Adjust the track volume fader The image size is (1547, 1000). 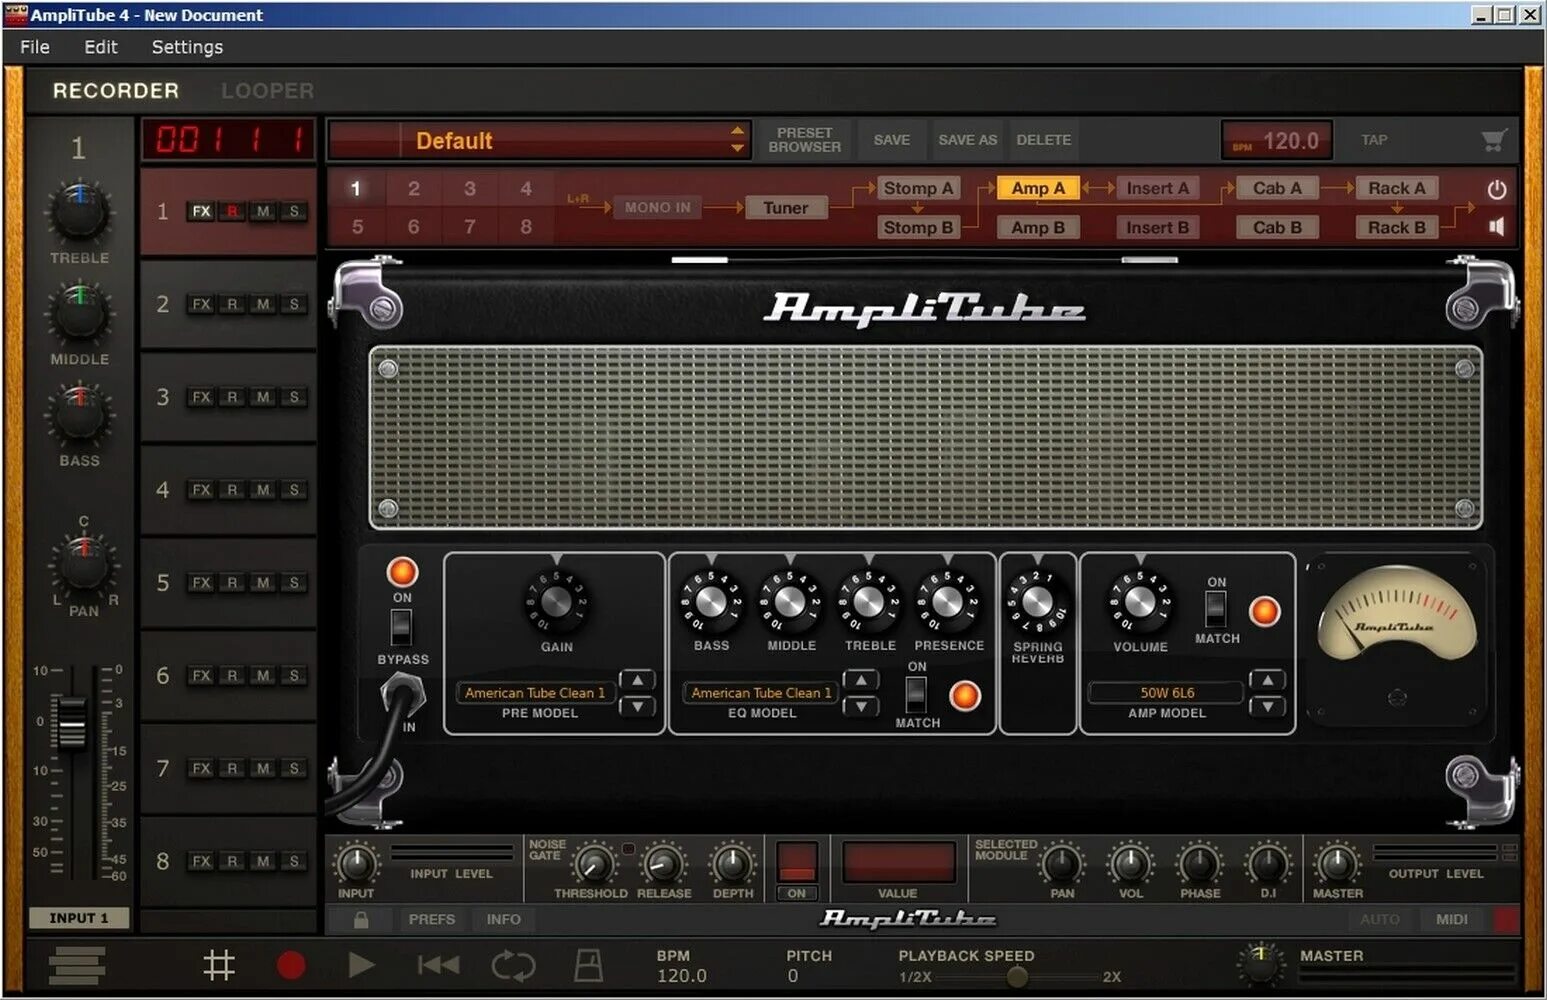(71, 722)
